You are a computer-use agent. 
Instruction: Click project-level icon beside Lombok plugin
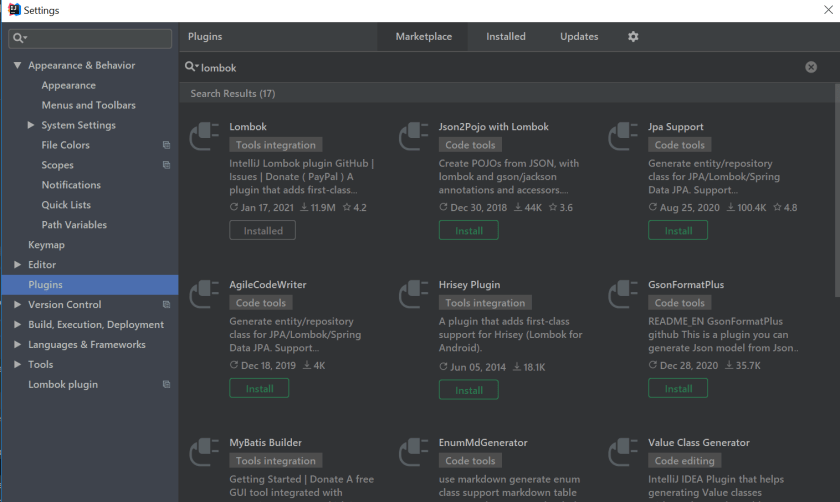point(167,384)
